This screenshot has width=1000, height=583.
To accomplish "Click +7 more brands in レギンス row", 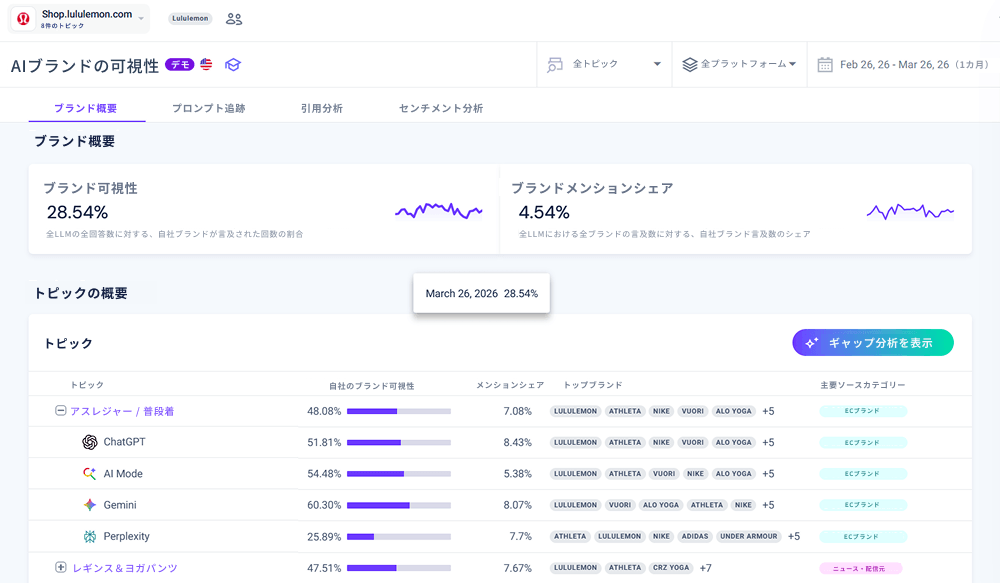I will point(705,568).
